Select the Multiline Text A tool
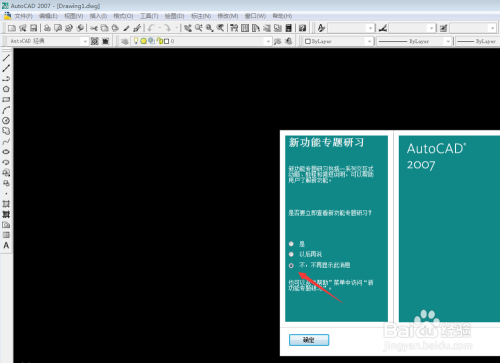The height and width of the screenshot is (363, 500). coord(6,246)
